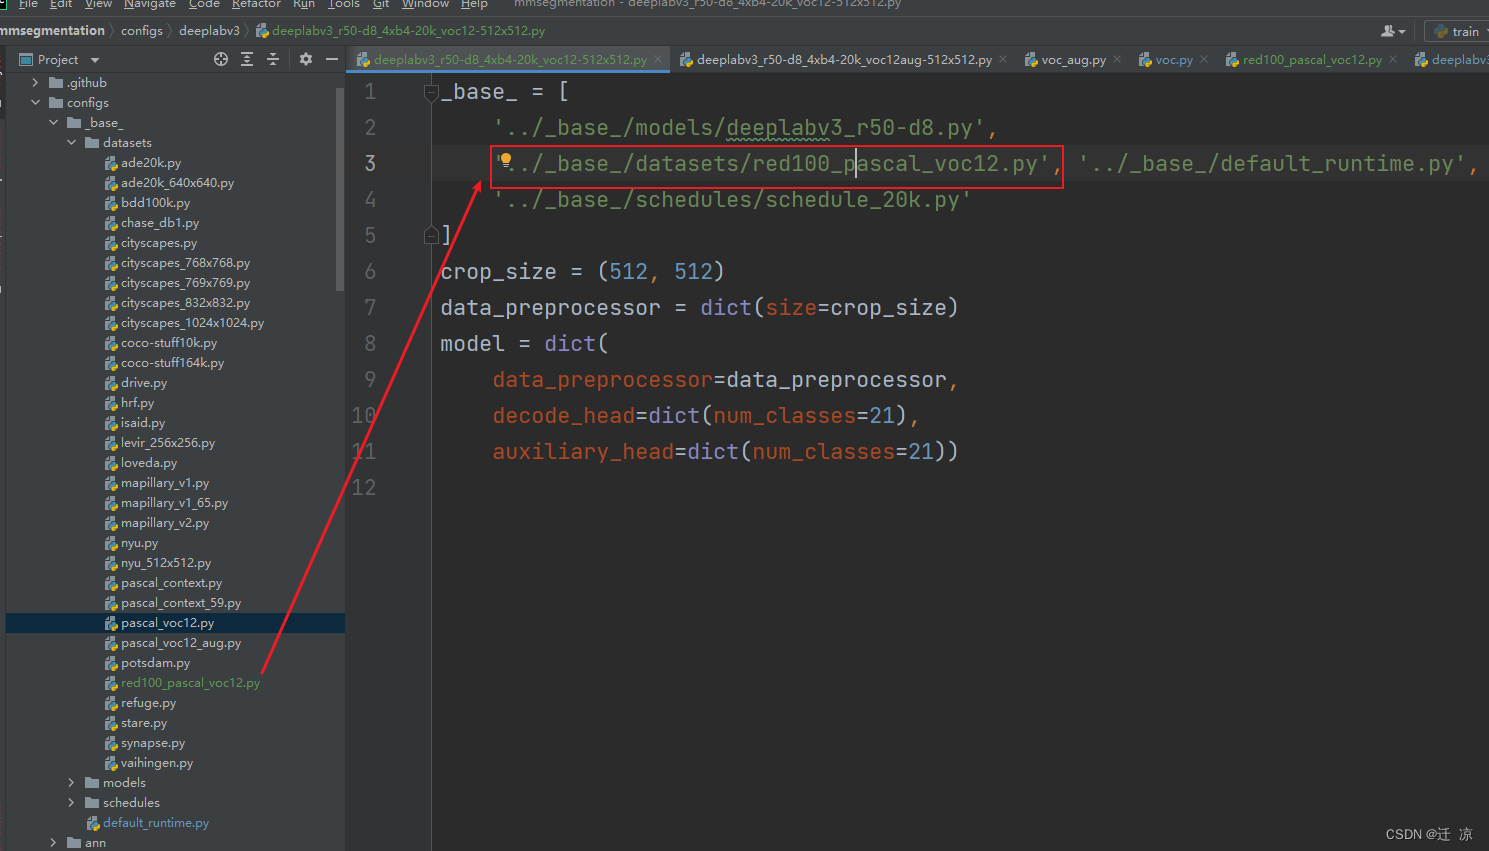Select coco-stuff164k.py file

point(172,363)
